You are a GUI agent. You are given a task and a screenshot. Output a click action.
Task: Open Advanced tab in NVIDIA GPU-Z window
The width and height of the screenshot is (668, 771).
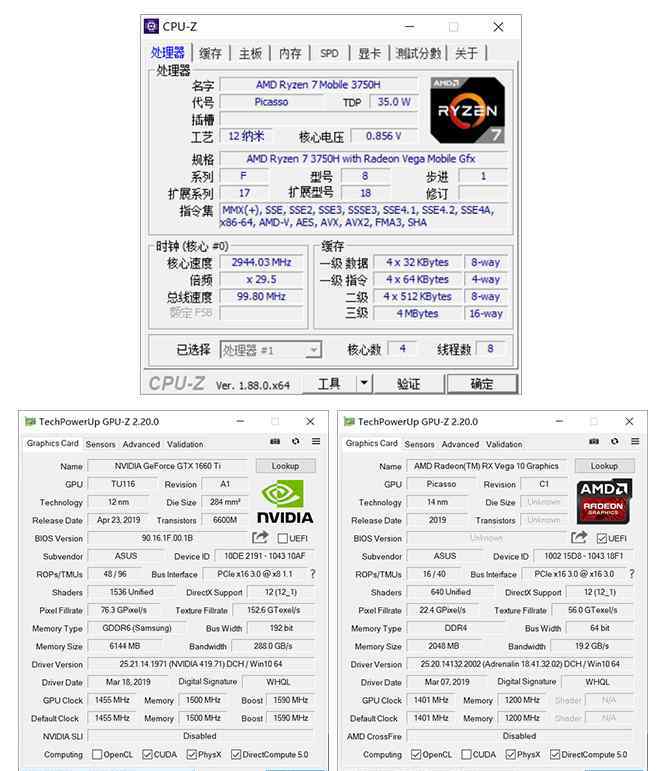[x=141, y=444]
